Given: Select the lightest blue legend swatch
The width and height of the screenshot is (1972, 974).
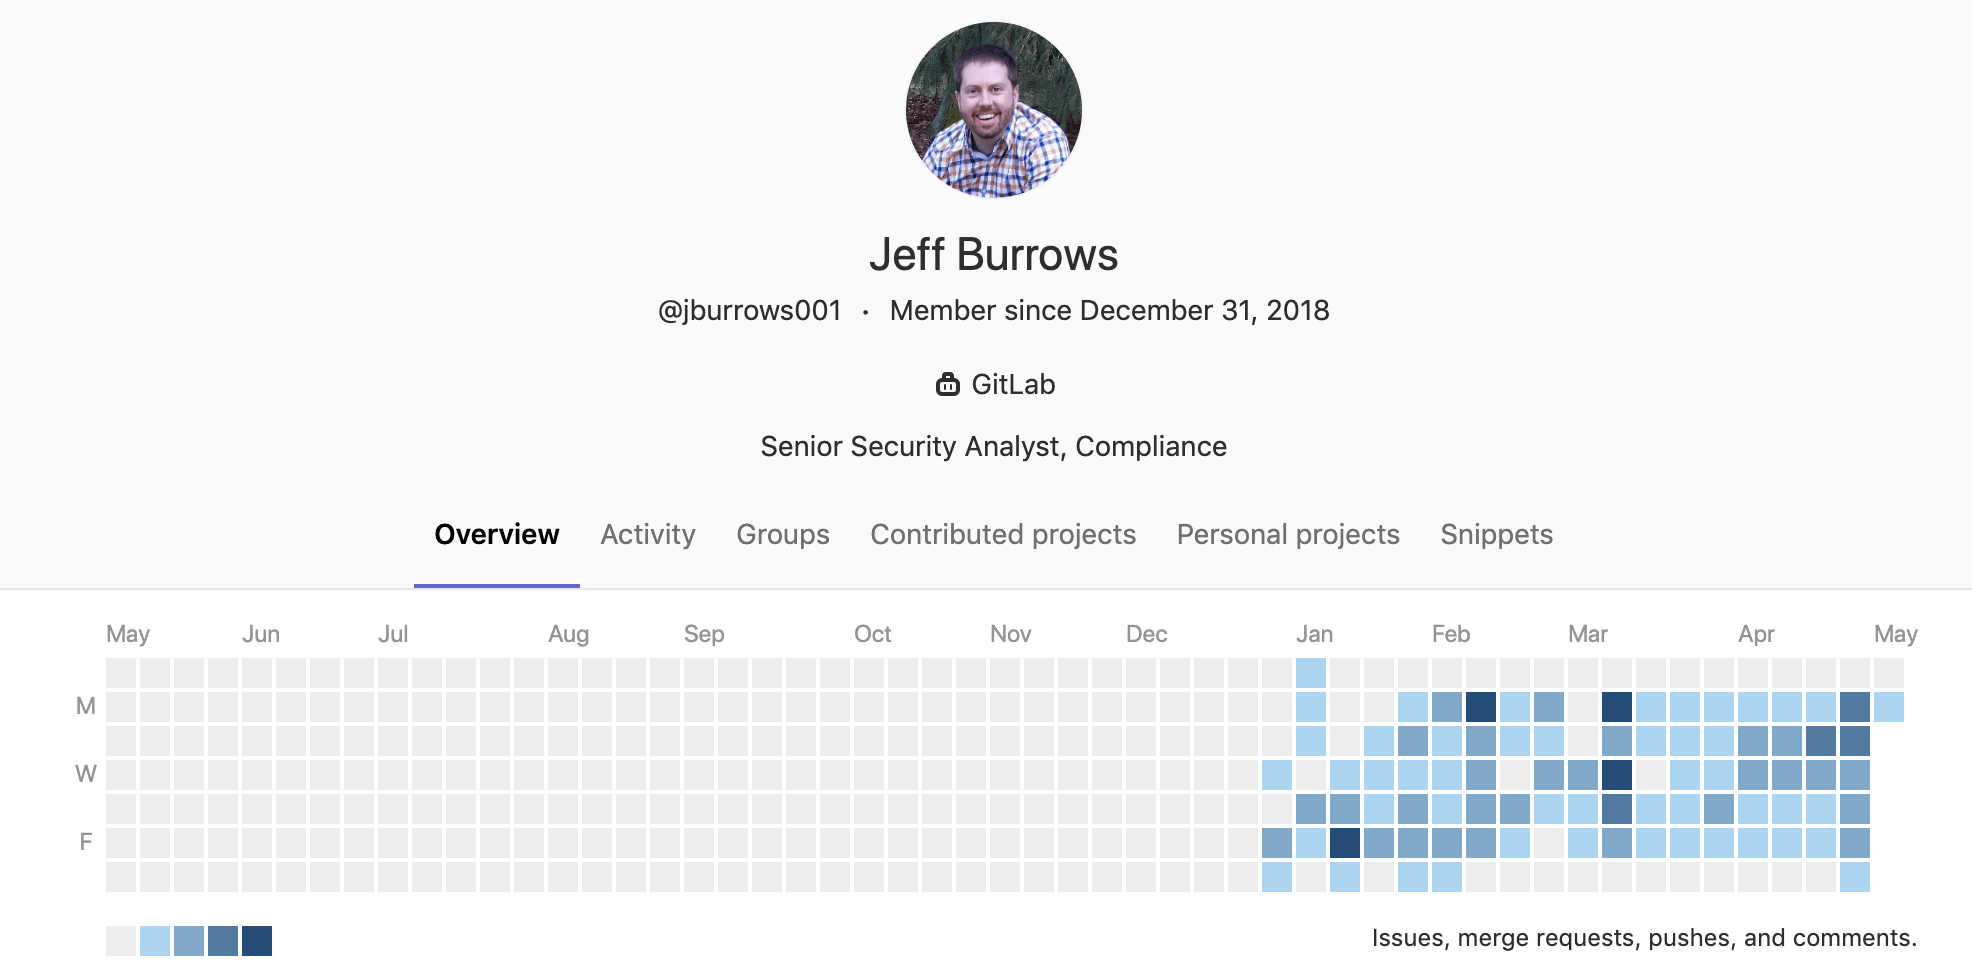Looking at the screenshot, I should pos(155,941).
